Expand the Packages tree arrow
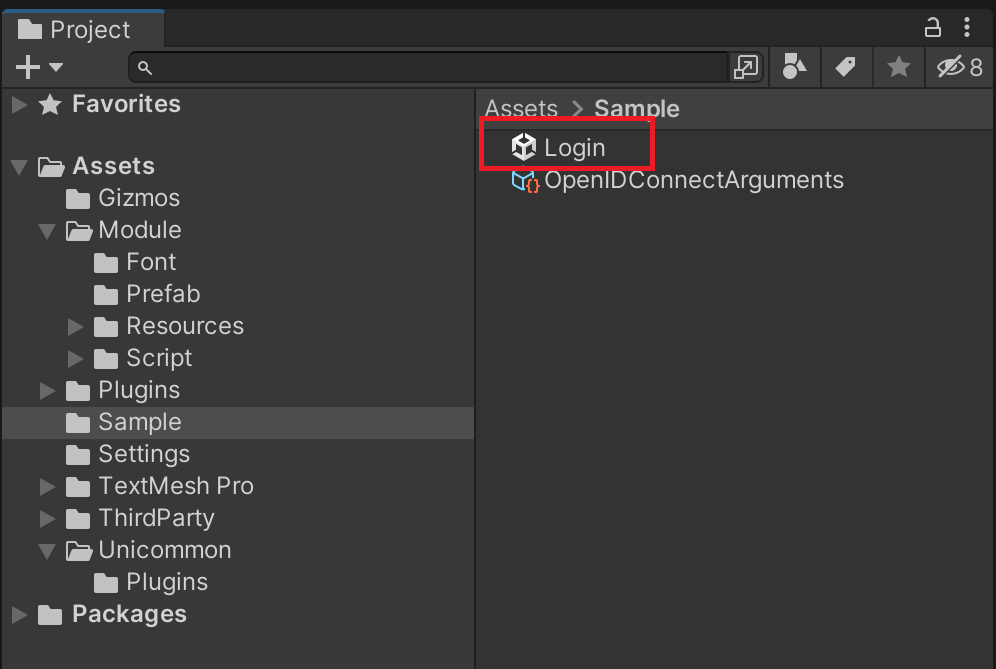The height and width of the screenshot is (669, 996). [x=19, y=614]
